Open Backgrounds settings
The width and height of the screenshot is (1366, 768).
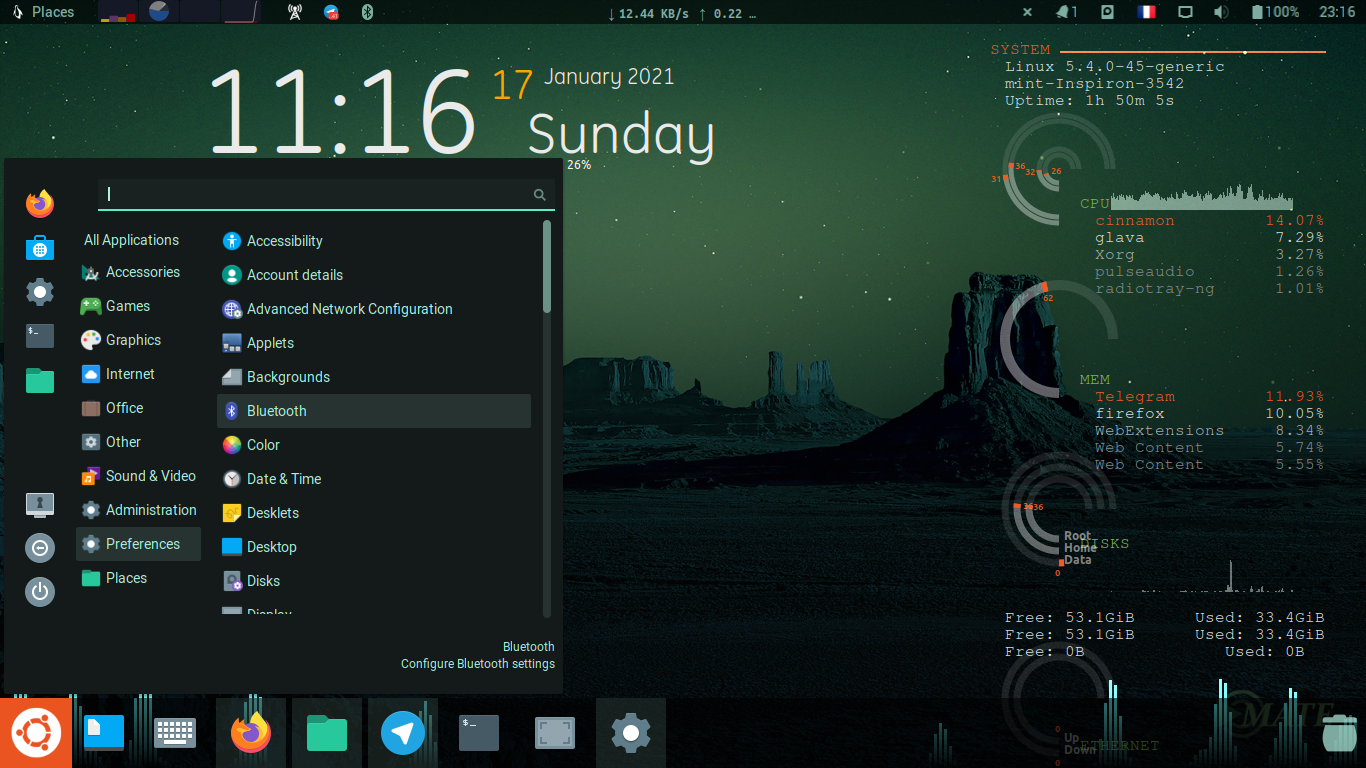click(x=374, y=377)
